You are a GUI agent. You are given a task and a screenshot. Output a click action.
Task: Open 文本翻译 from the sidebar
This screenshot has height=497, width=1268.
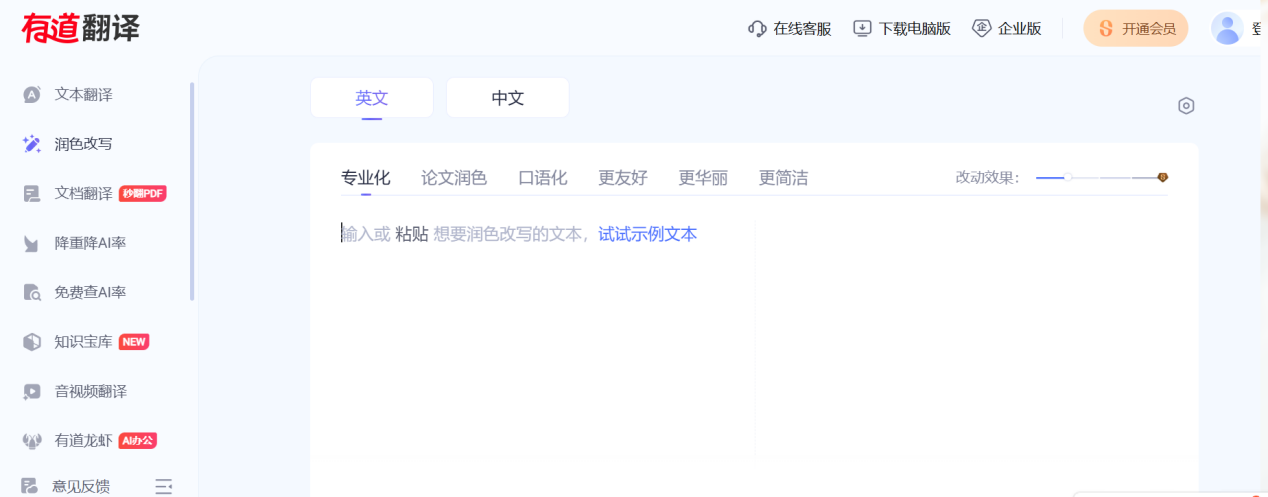(84, 95)
